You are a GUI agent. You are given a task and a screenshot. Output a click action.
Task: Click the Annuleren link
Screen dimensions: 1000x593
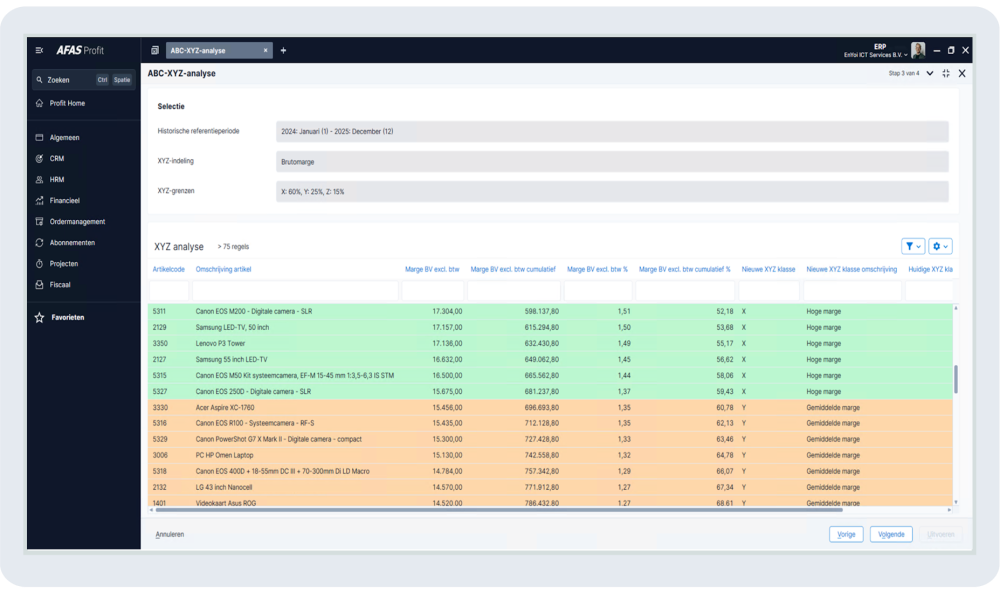tap(170, 534)
